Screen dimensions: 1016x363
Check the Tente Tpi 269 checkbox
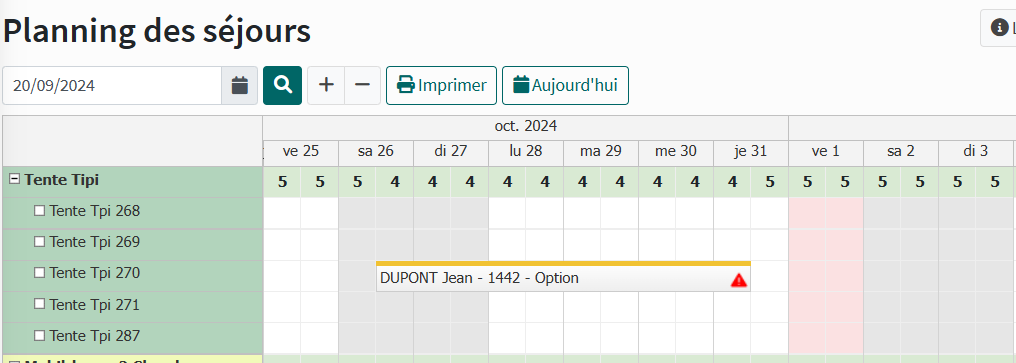tap(40, 242)
